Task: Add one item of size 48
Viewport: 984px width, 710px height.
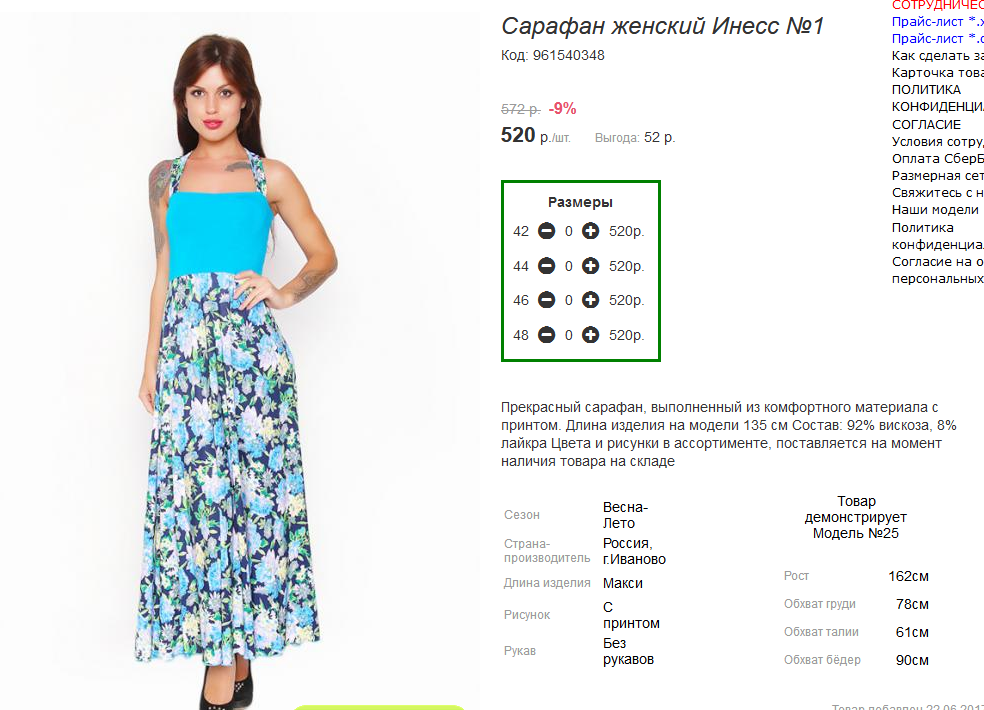Action: tap(591, 335)
